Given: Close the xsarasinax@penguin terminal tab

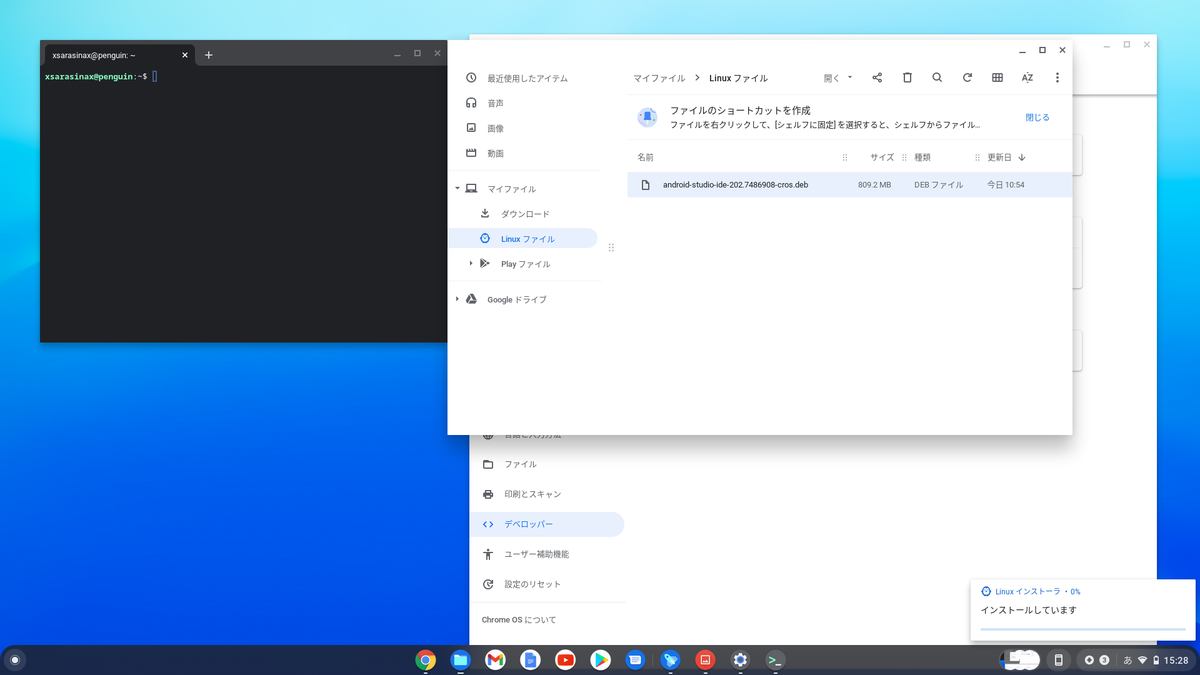Looking at the screenshot, I should click(x=184, y=55).
